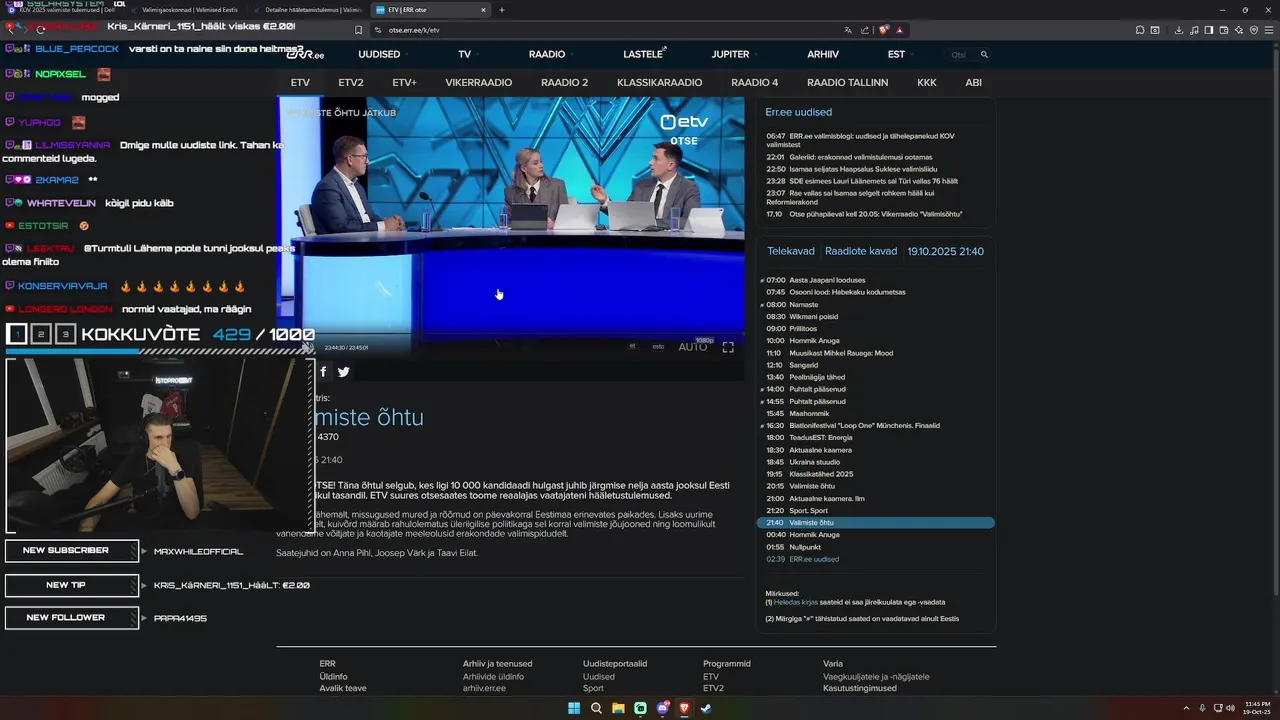The width and height of the screenshot is (1280, 720).
Task: Select schedule row 21:40 Valimiste õhtu
Action: point(876,523)
